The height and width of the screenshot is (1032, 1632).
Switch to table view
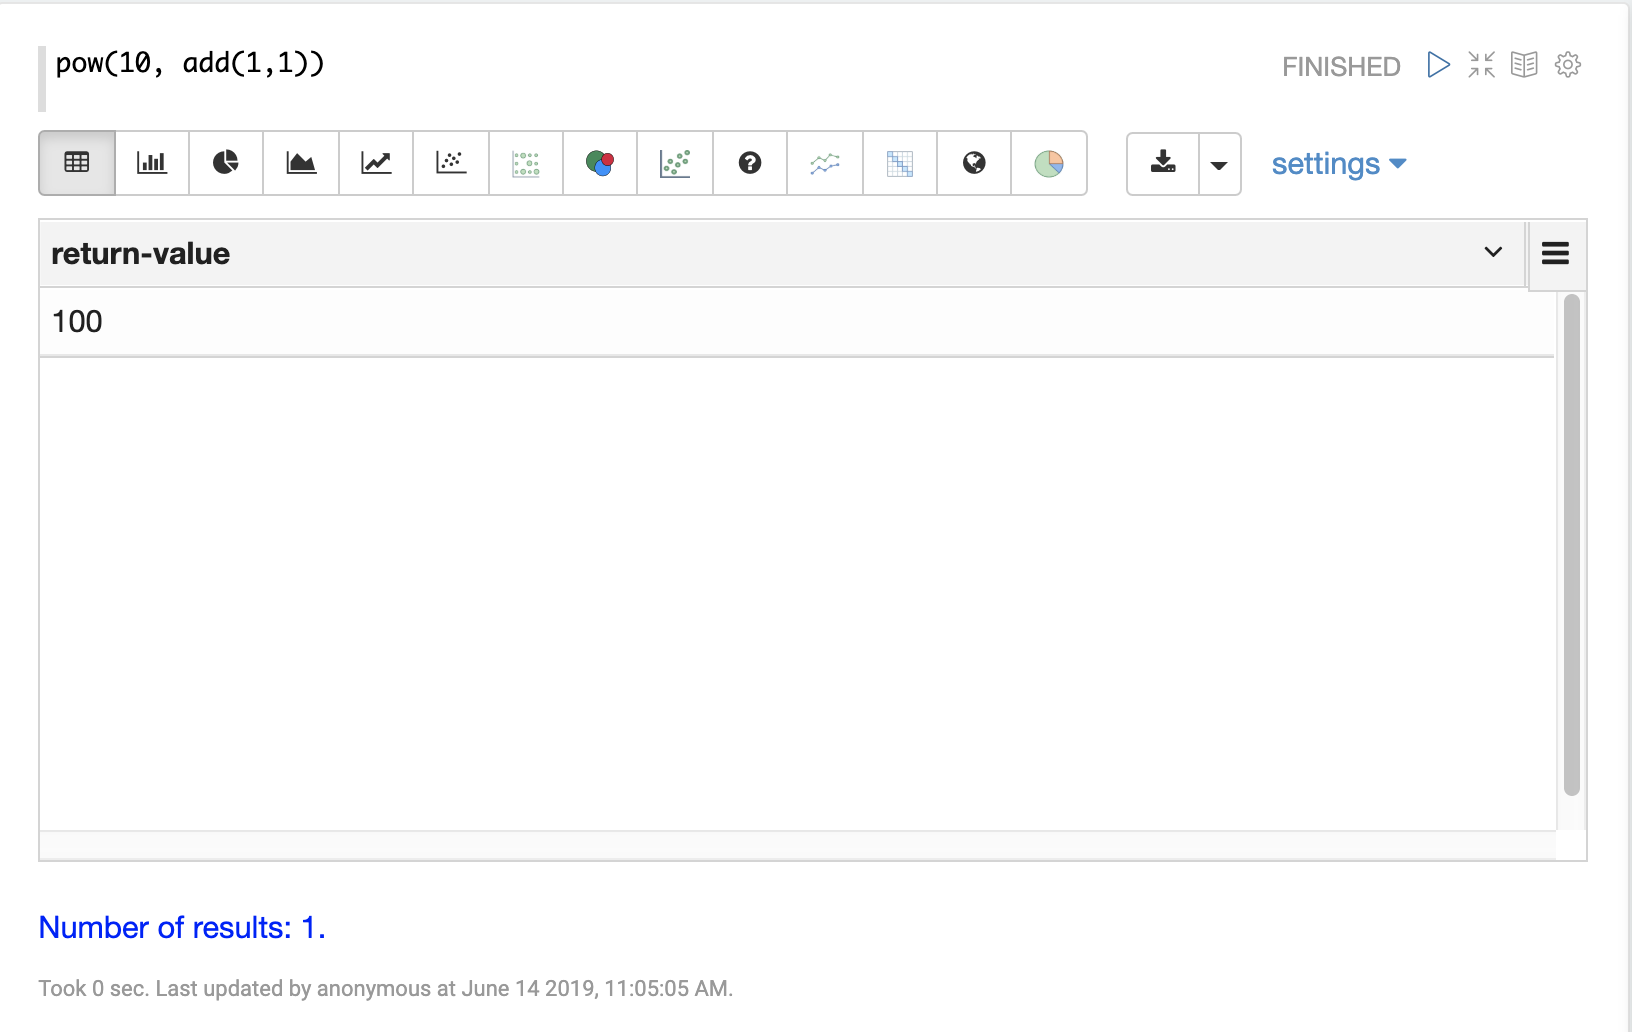77,163
